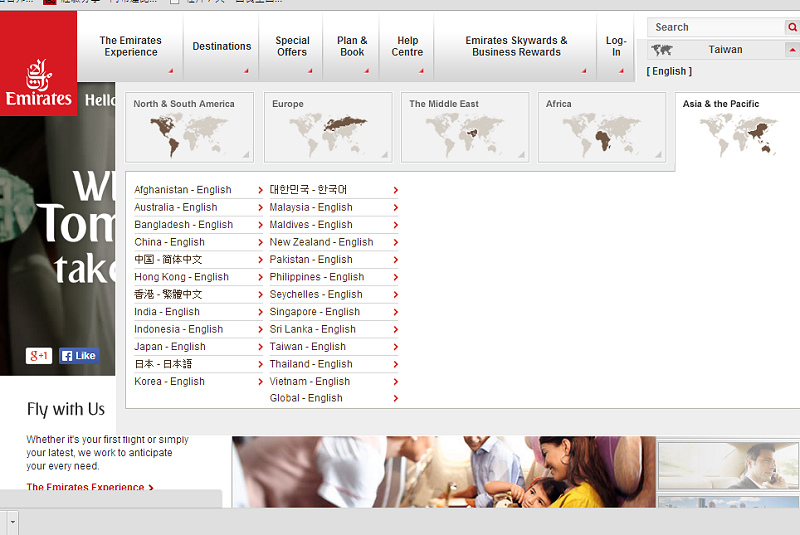Choose 中国 - 简体中文
The width and height of the screenshot is (800, 535).
tap(168, 259)
